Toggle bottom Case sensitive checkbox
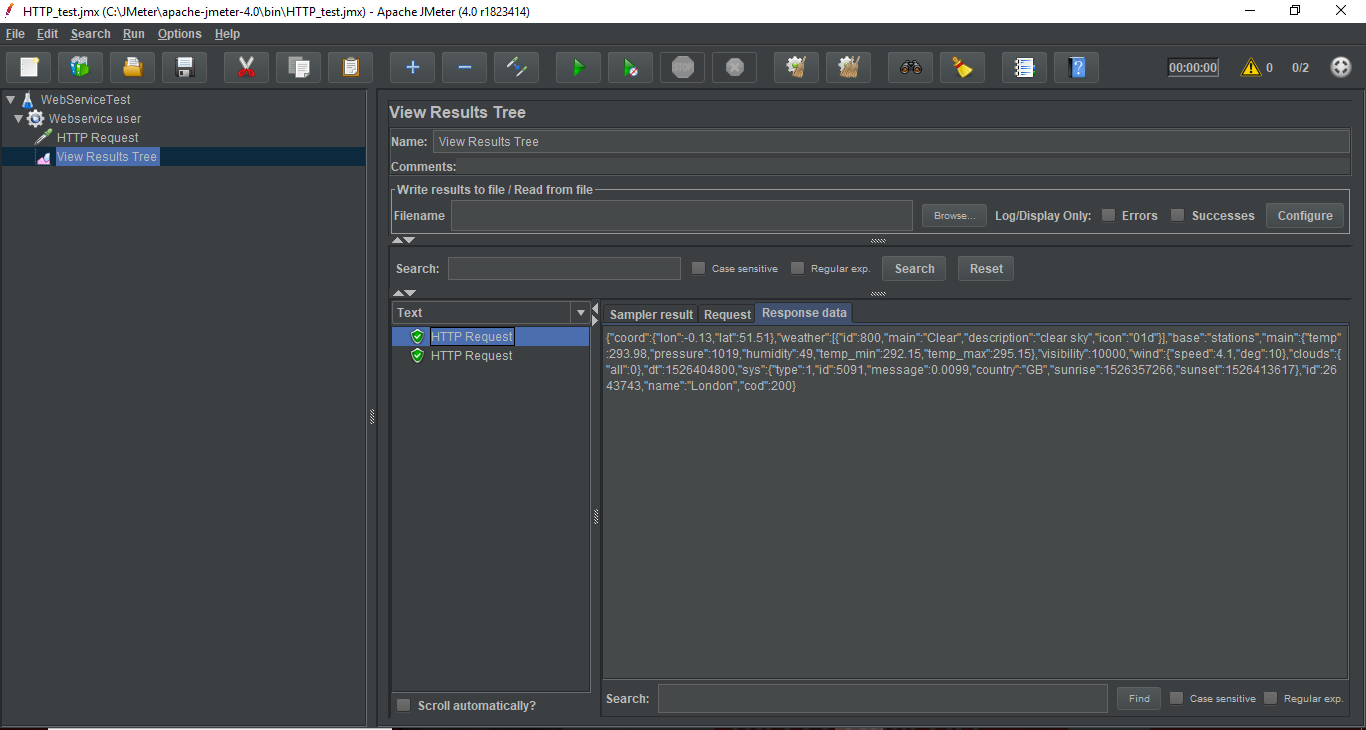The height and width of the screenshot is (730, 1366). pyautogui.click(x=1177, y=698)
